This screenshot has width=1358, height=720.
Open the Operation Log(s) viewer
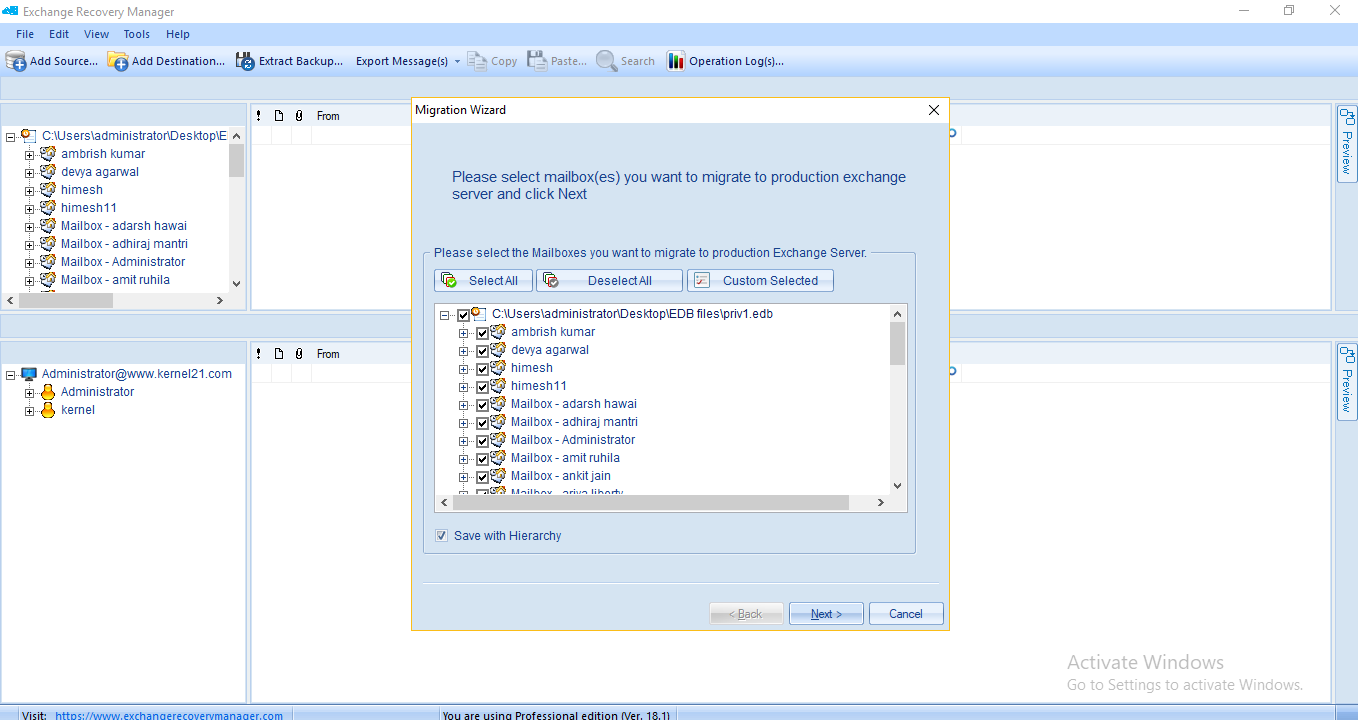point(676,61)
